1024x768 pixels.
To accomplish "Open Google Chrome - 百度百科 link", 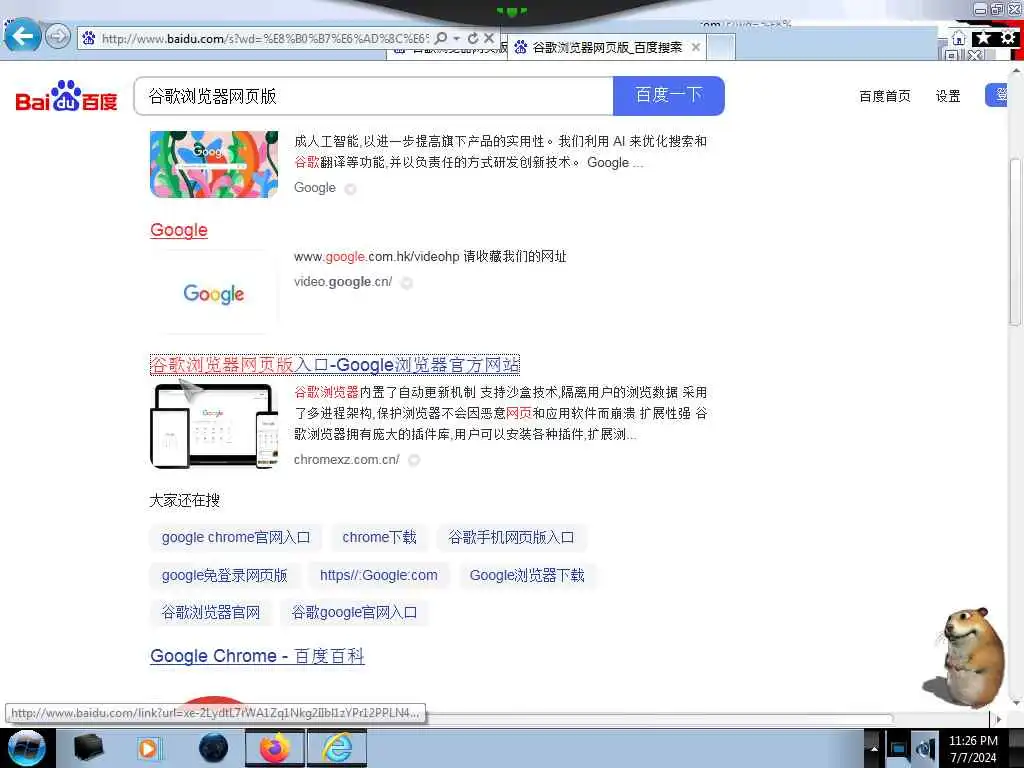I will click(257, 656).
